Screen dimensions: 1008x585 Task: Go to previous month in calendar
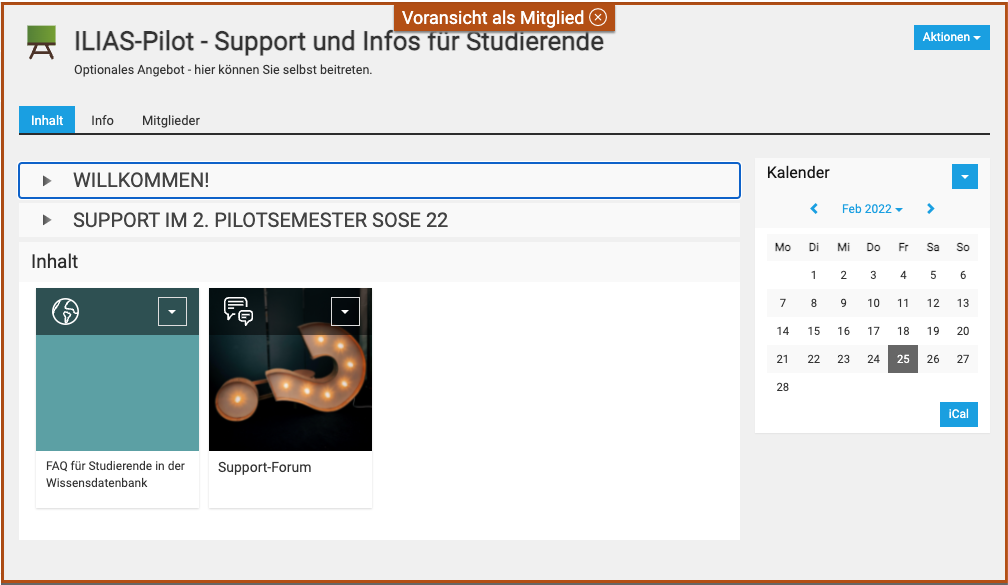point(814,209)
